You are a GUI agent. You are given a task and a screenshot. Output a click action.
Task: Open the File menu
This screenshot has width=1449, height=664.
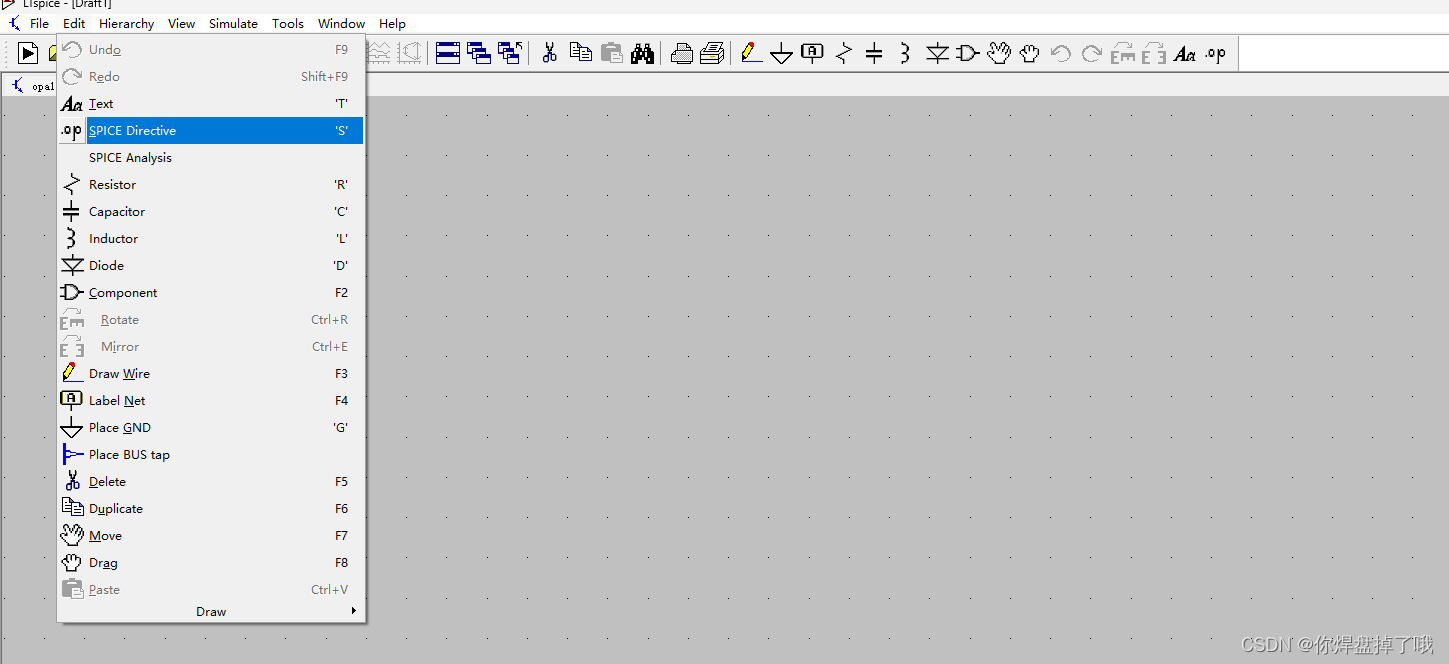pyautogui.click(x=39, y=23)
